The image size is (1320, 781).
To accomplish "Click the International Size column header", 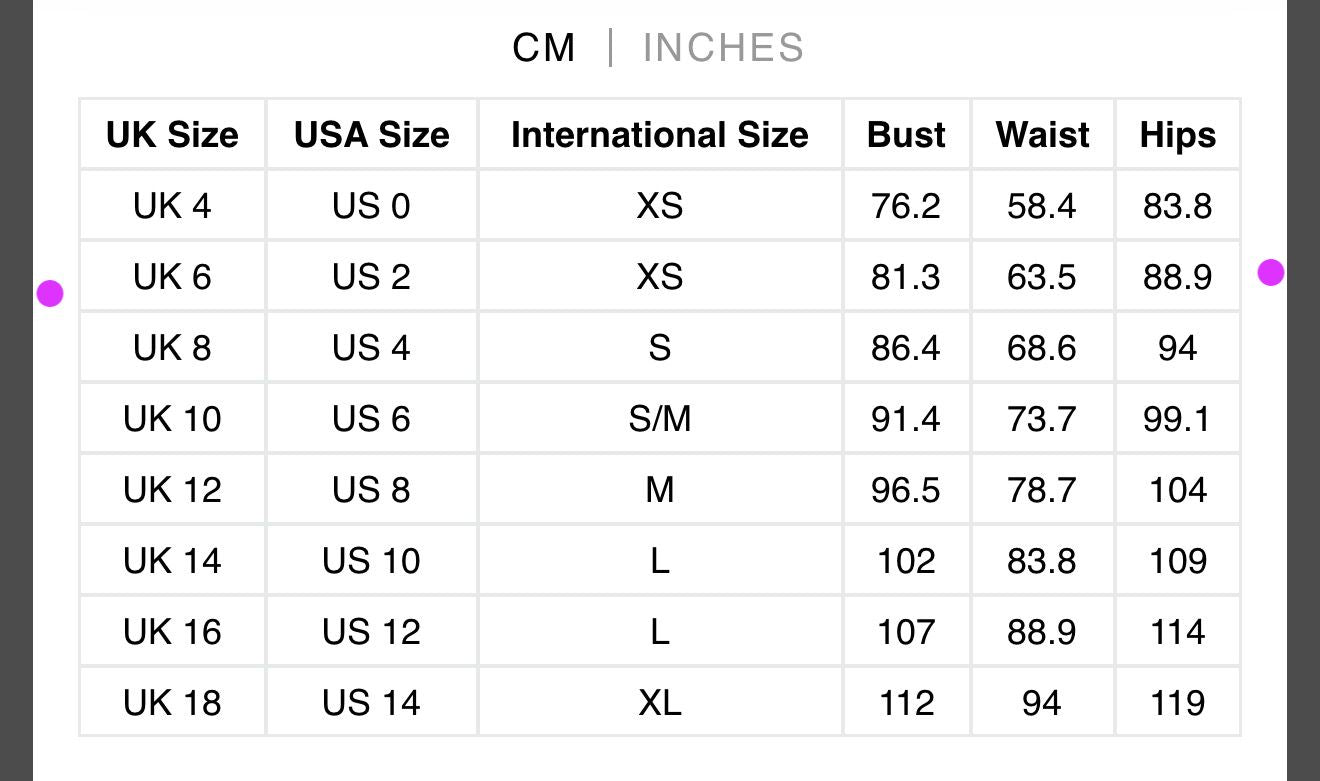I will click(x=659, y=135).
